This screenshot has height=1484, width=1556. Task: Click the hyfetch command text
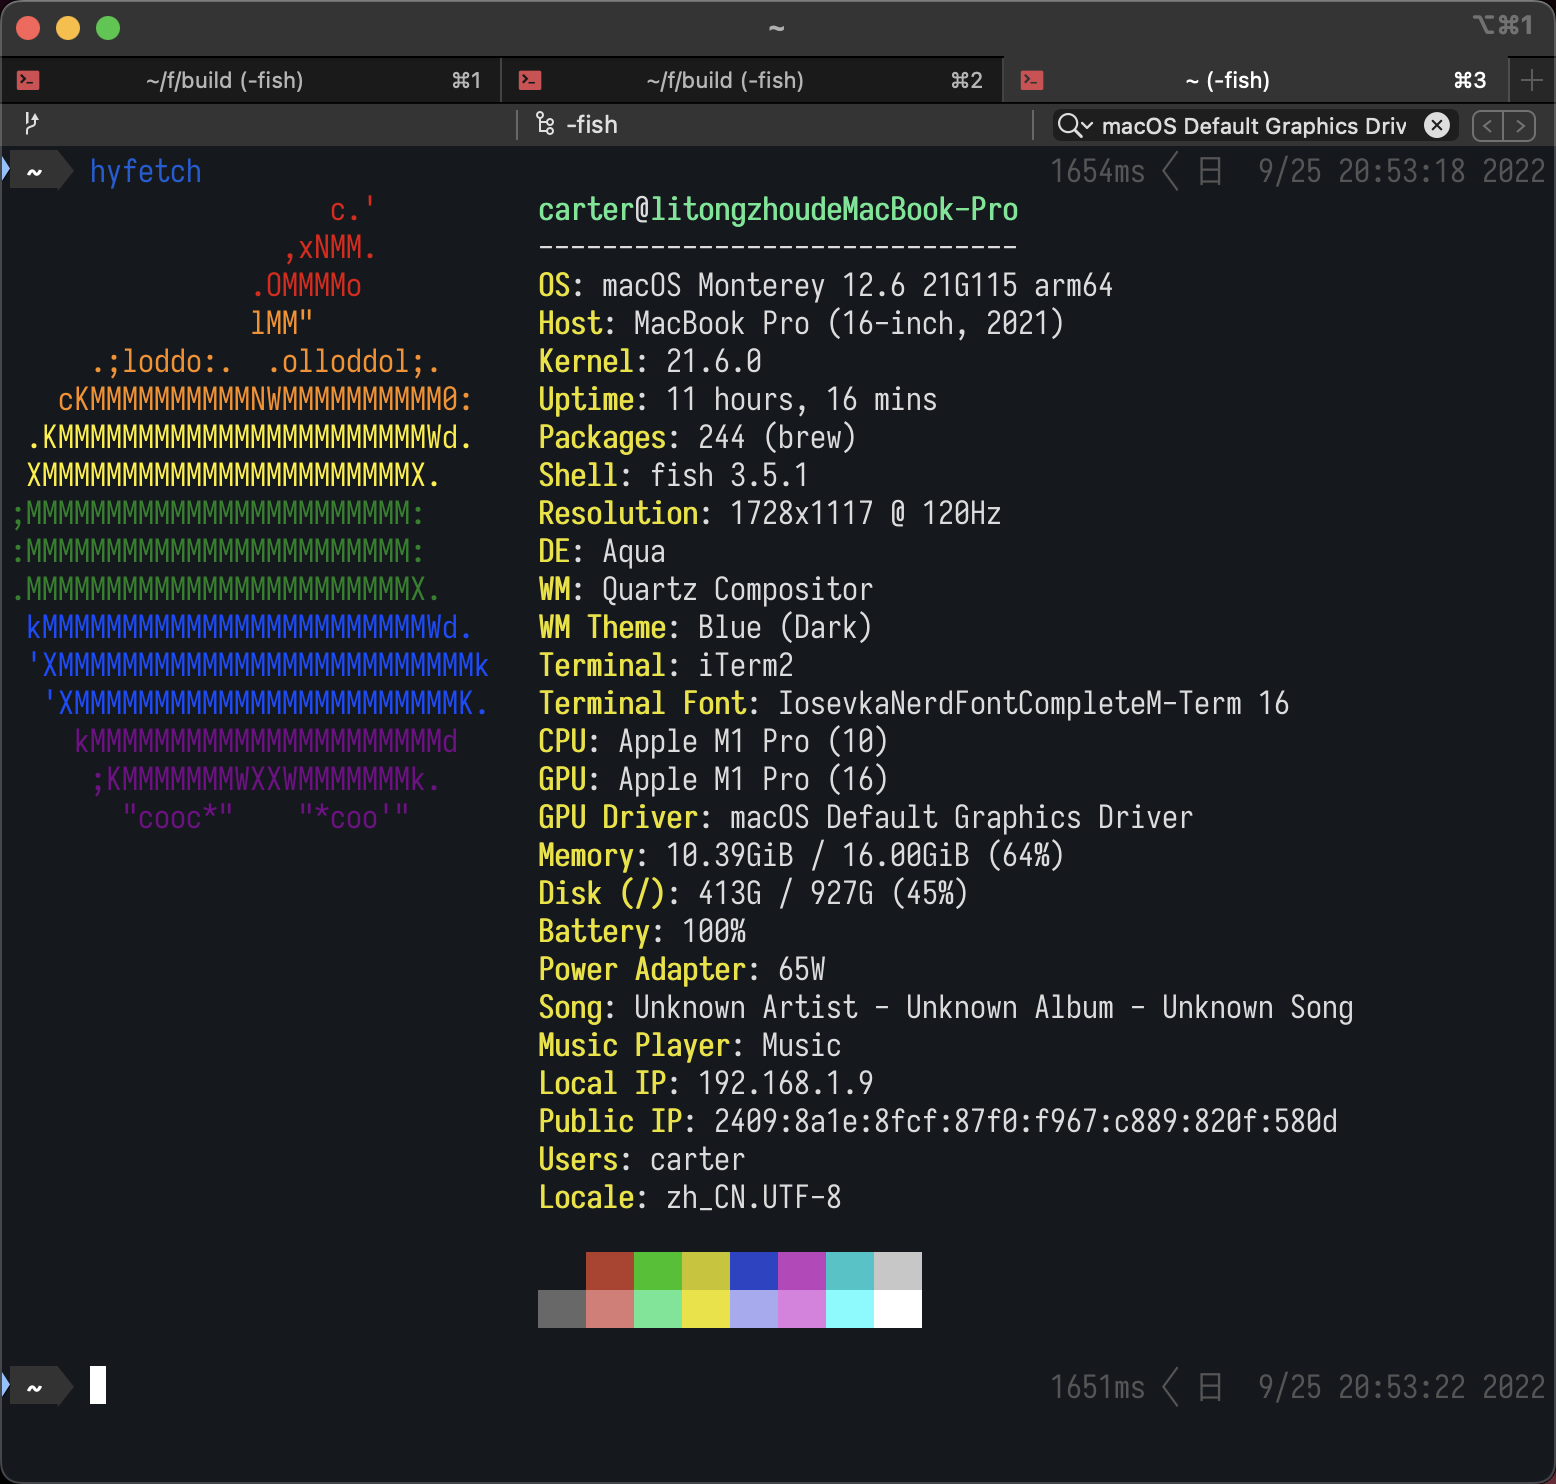146,171
